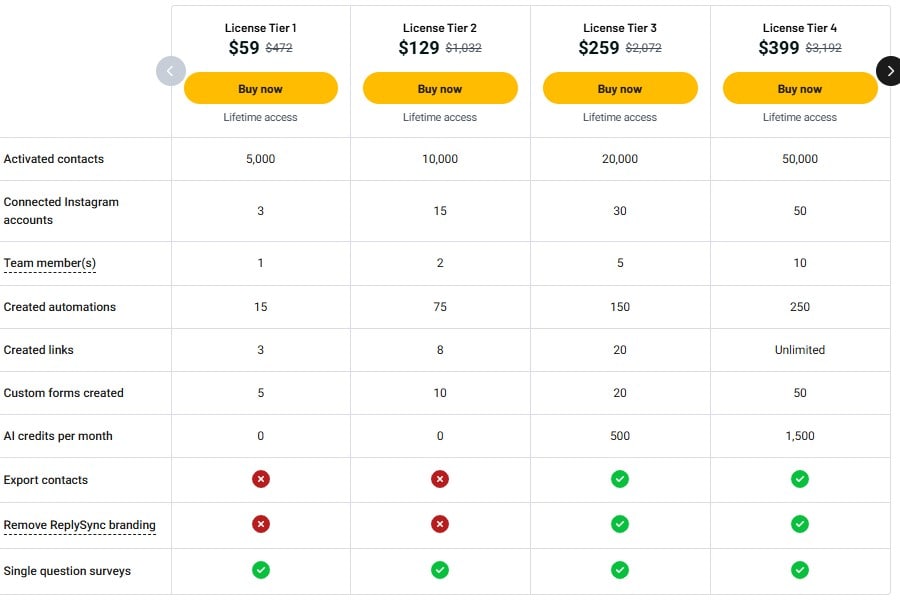Image resolution: width=900 pixels, height=604 pixels.
Task: Select the License Tier 3 column header
Action: coord(620,28)
